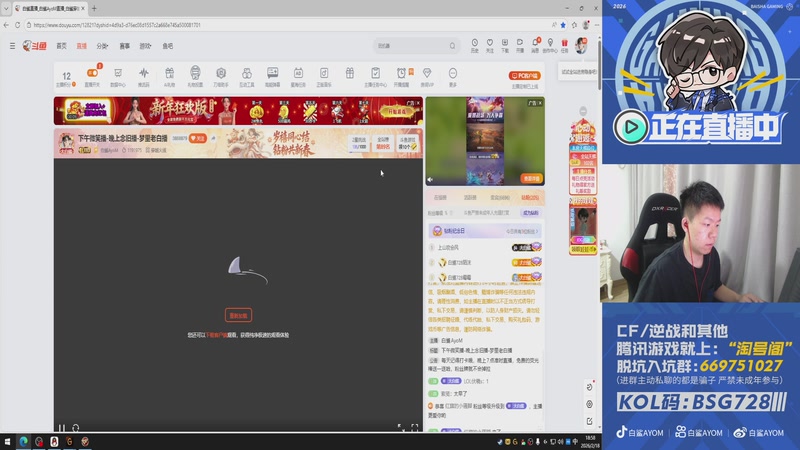Expand the 游戏 dropdown menu
The image size is (800, 450).
(145, 46)
